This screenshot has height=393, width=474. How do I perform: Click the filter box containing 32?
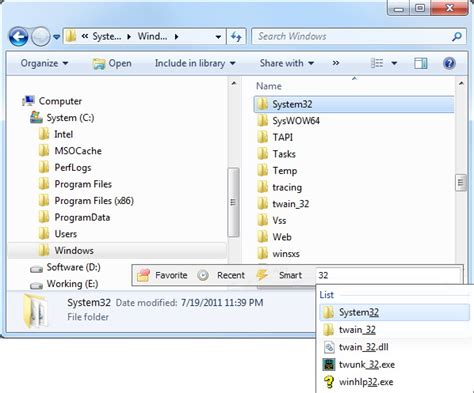point(388,275)
